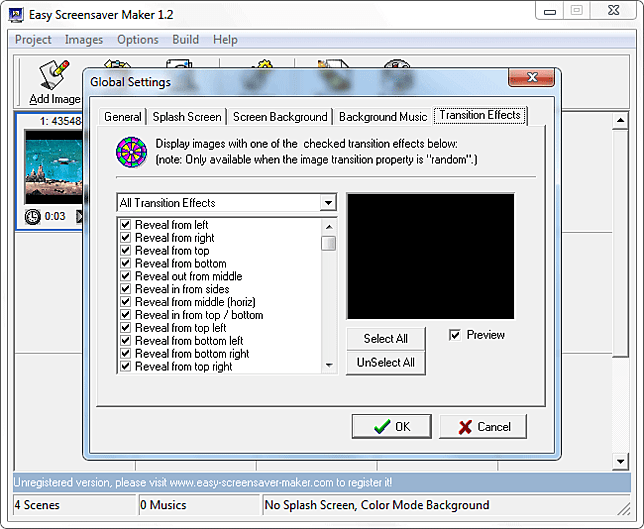Click the main window scroll up arrow
Image resolution: width=644 pixels, height=529 pixels.
(620, 120)
